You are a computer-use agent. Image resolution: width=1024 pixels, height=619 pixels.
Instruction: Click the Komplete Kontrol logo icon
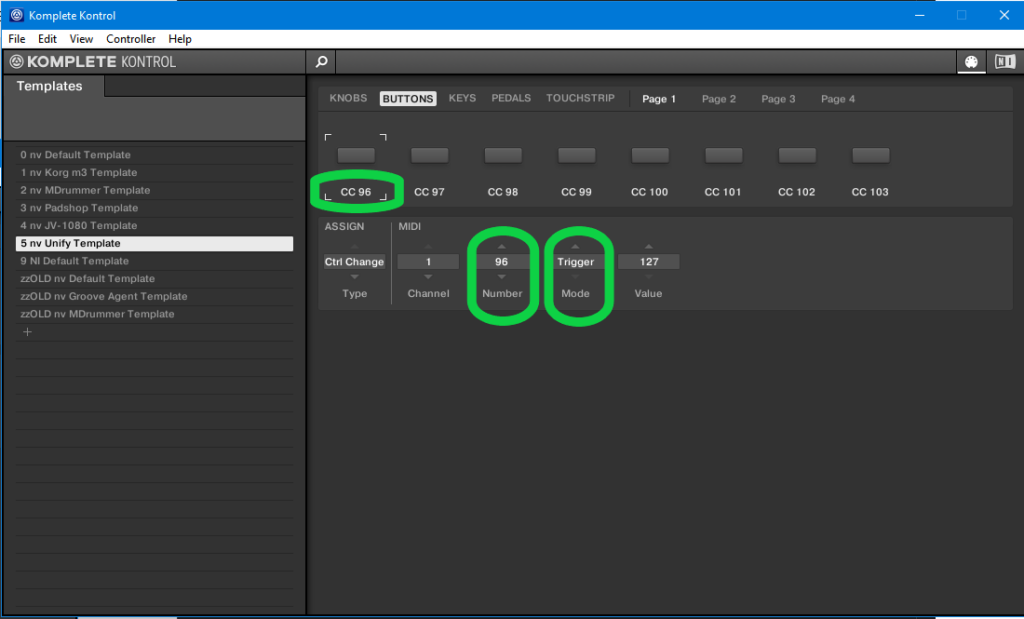pos(16,62)
